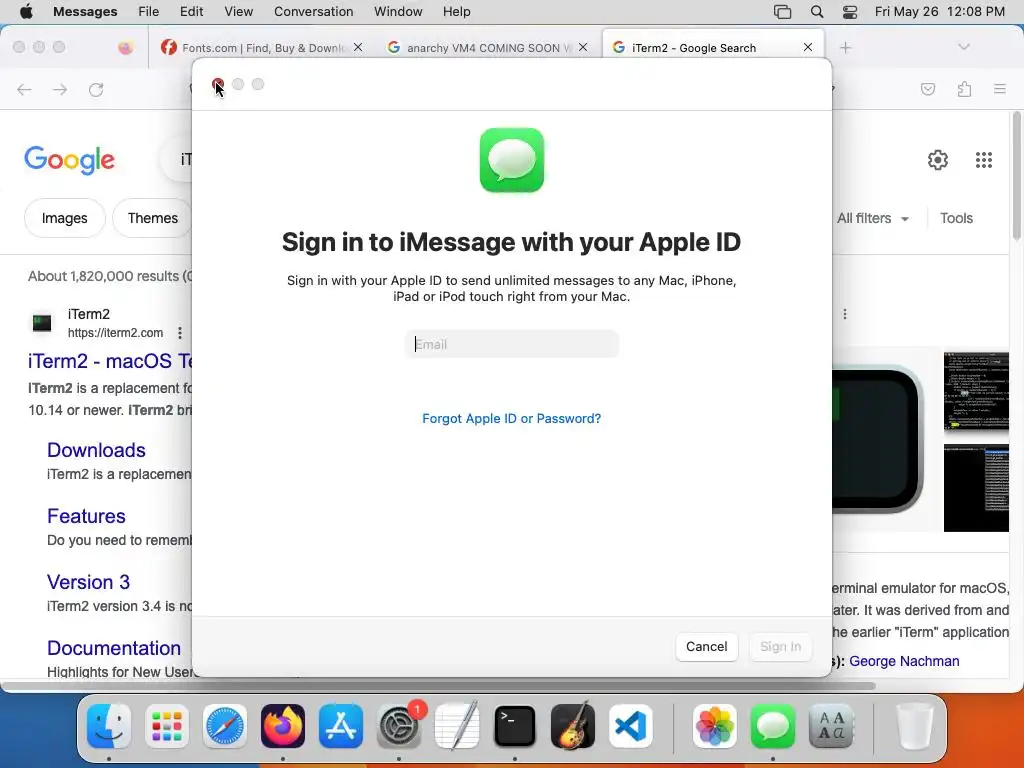Image resolution: width=1024 pixels, height=768 pixels.
Task: Open the Documentation sitelink
Action: (114, 648)
